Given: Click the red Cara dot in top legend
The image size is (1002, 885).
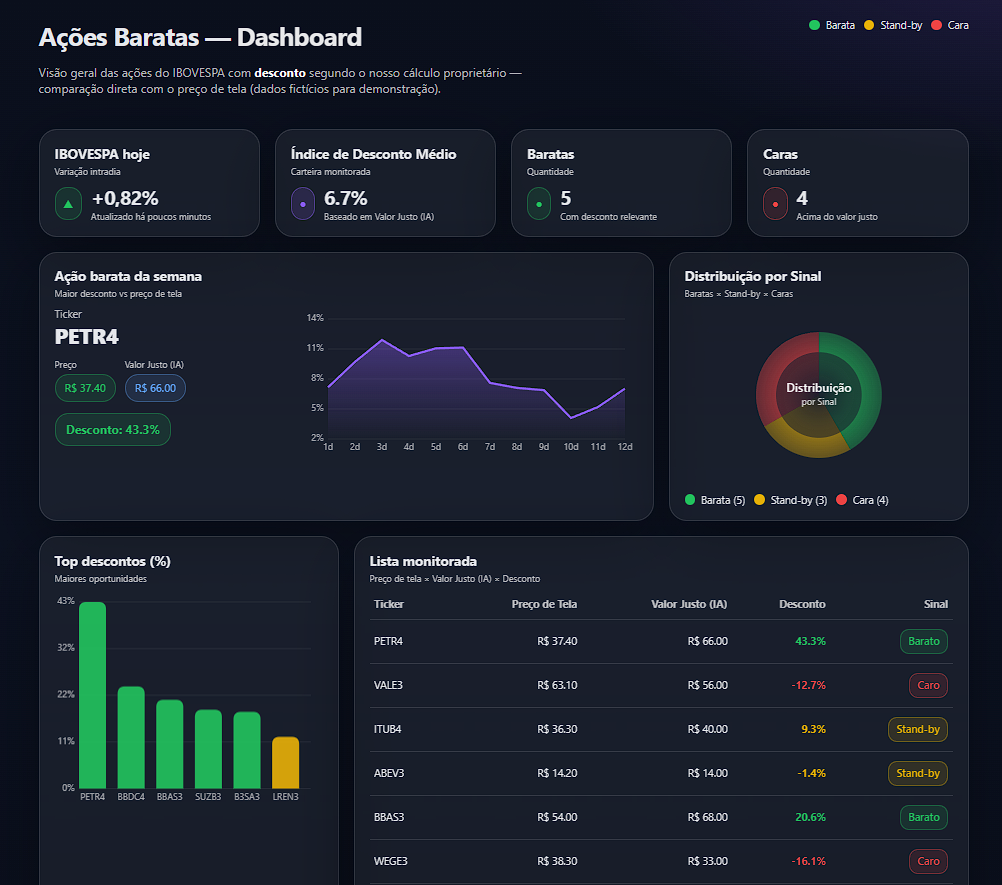Looking at the screenshot, I should click(x=936, y=25).
